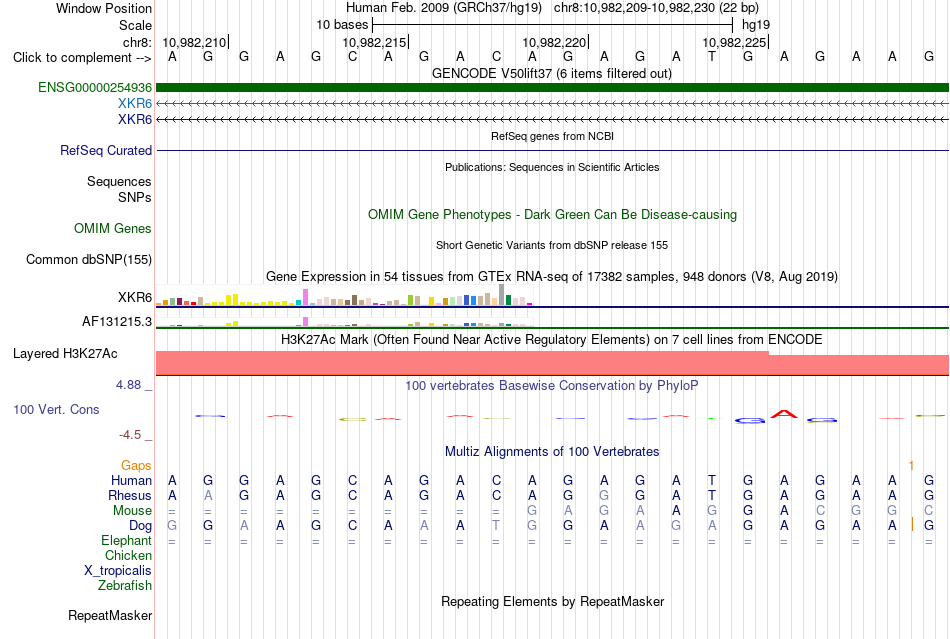The width and height of the screenshot is (950, 639).
Task: Click the Layered H3K27Ac track label
Action: [x=65, y=354]
